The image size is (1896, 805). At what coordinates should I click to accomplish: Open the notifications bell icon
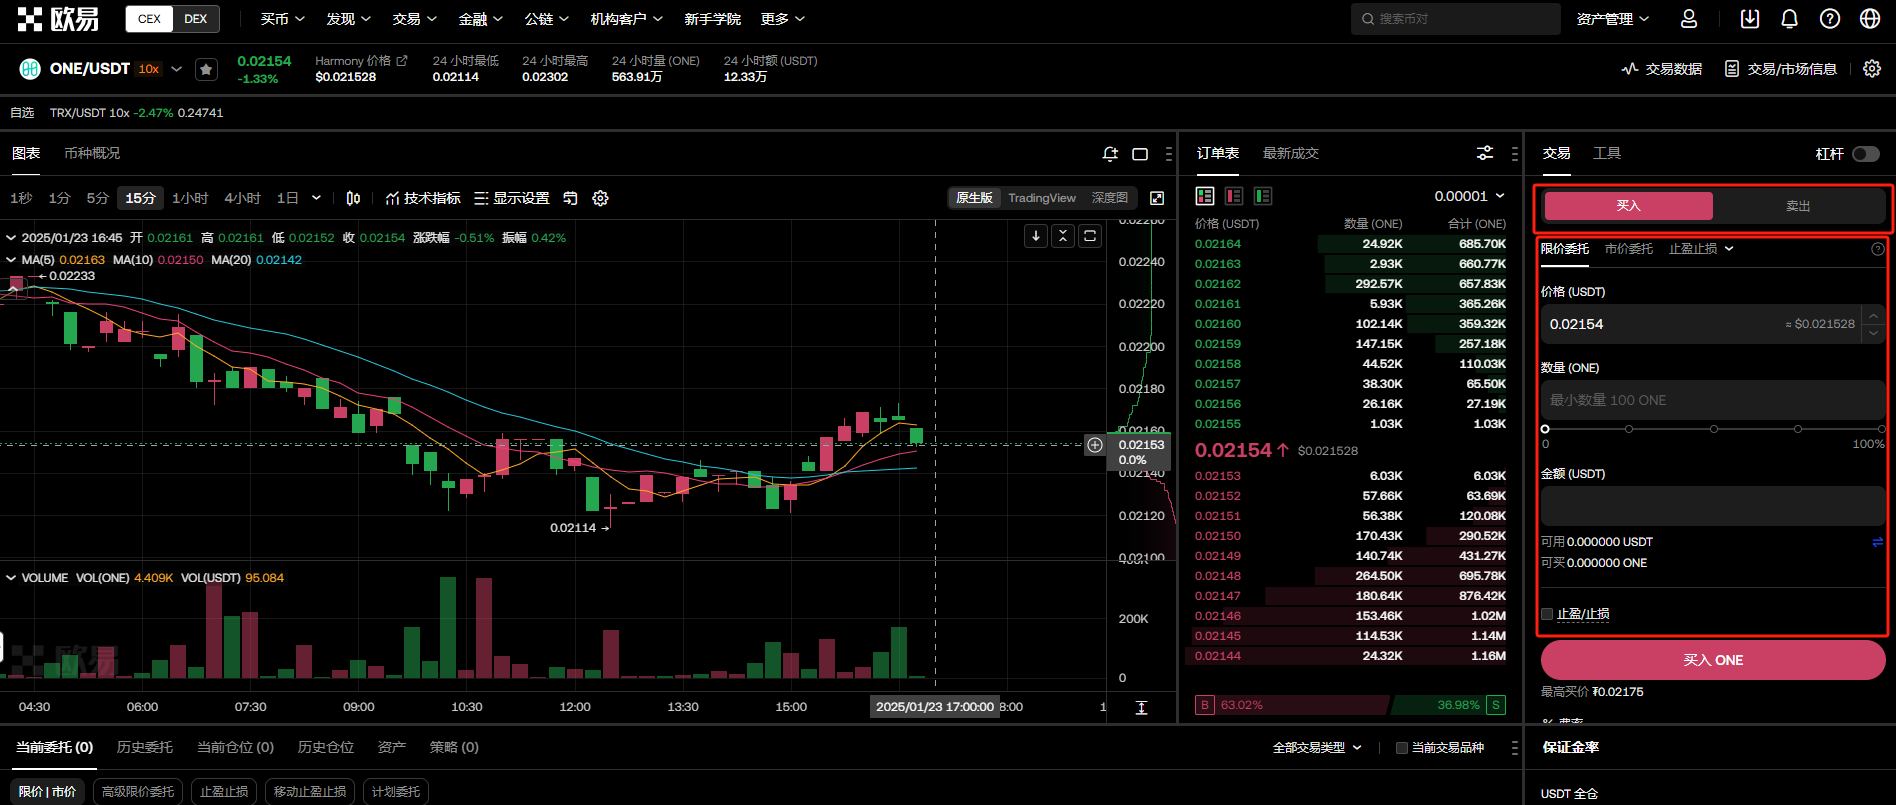1790,19
